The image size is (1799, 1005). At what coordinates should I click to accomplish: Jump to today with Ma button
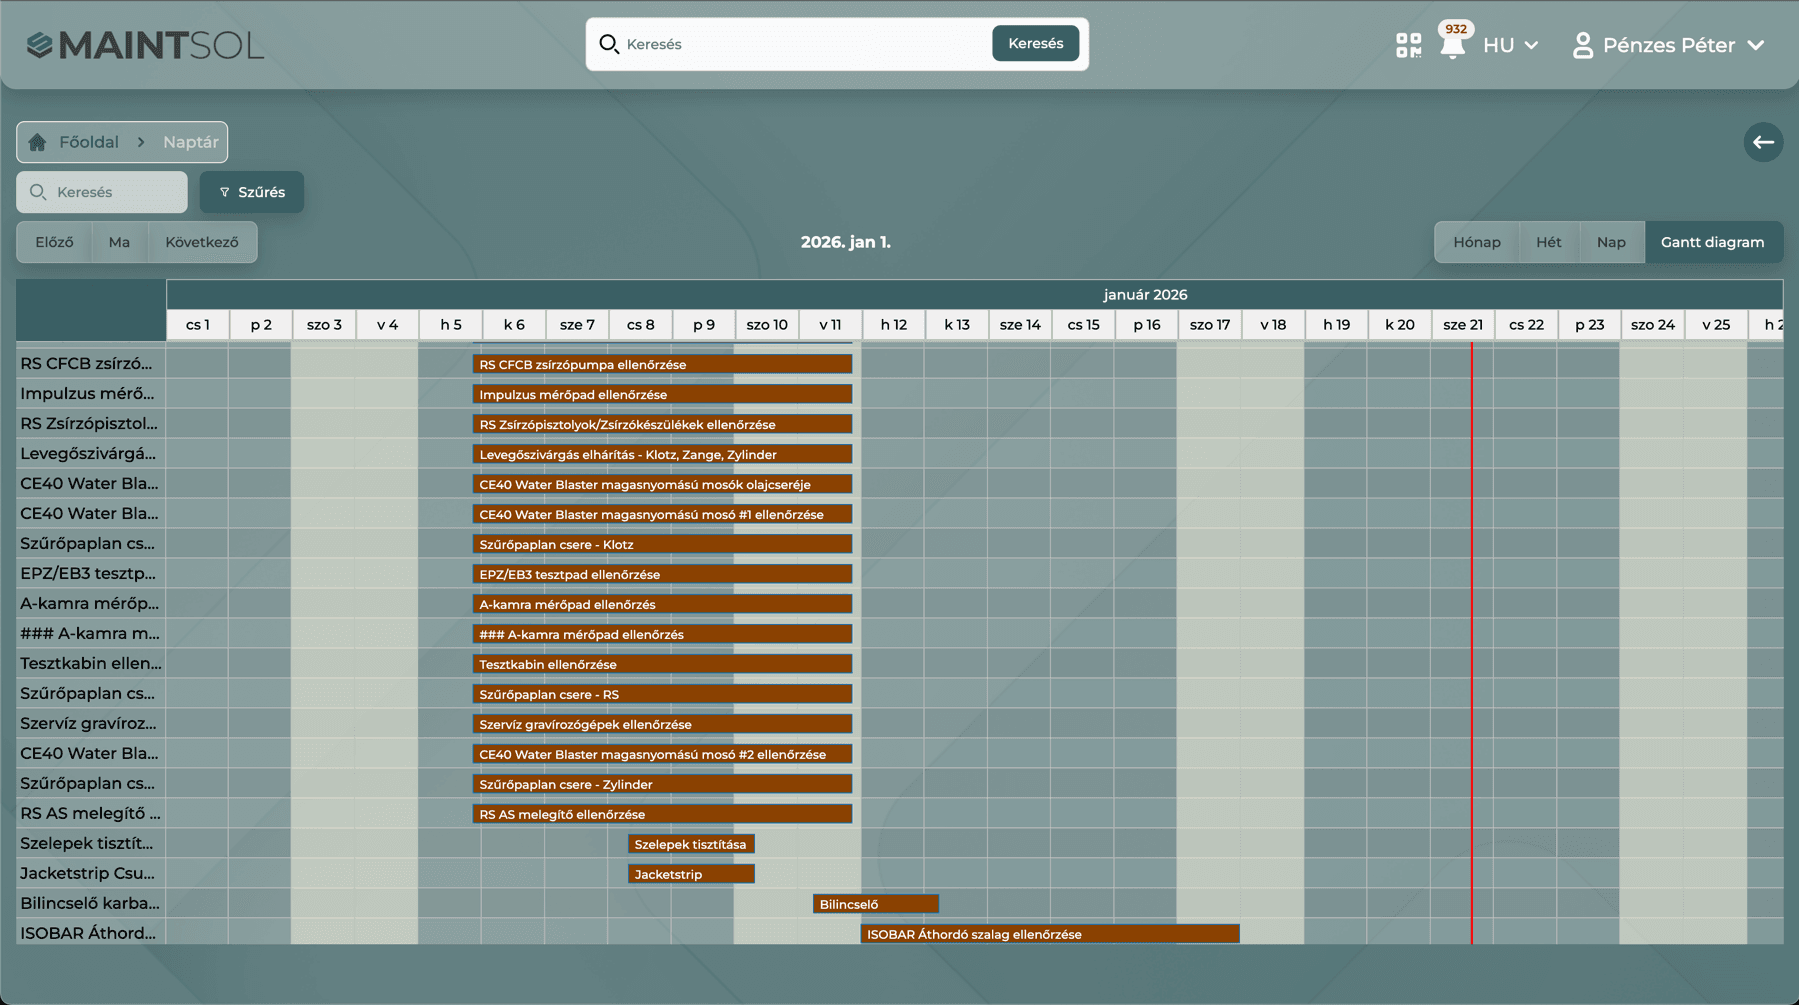click(119, 242)
